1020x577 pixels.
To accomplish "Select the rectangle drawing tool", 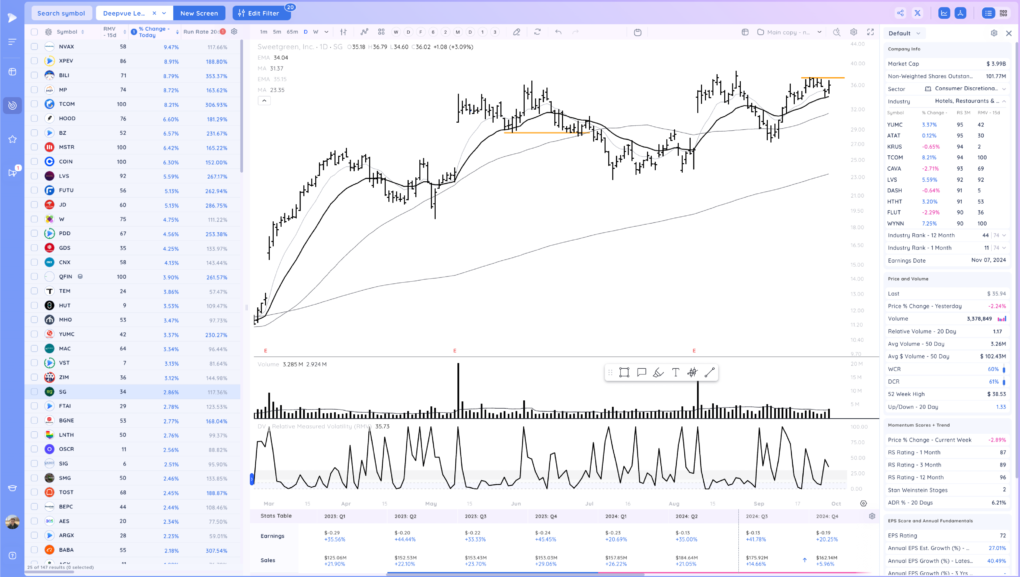I will point(623,372).
